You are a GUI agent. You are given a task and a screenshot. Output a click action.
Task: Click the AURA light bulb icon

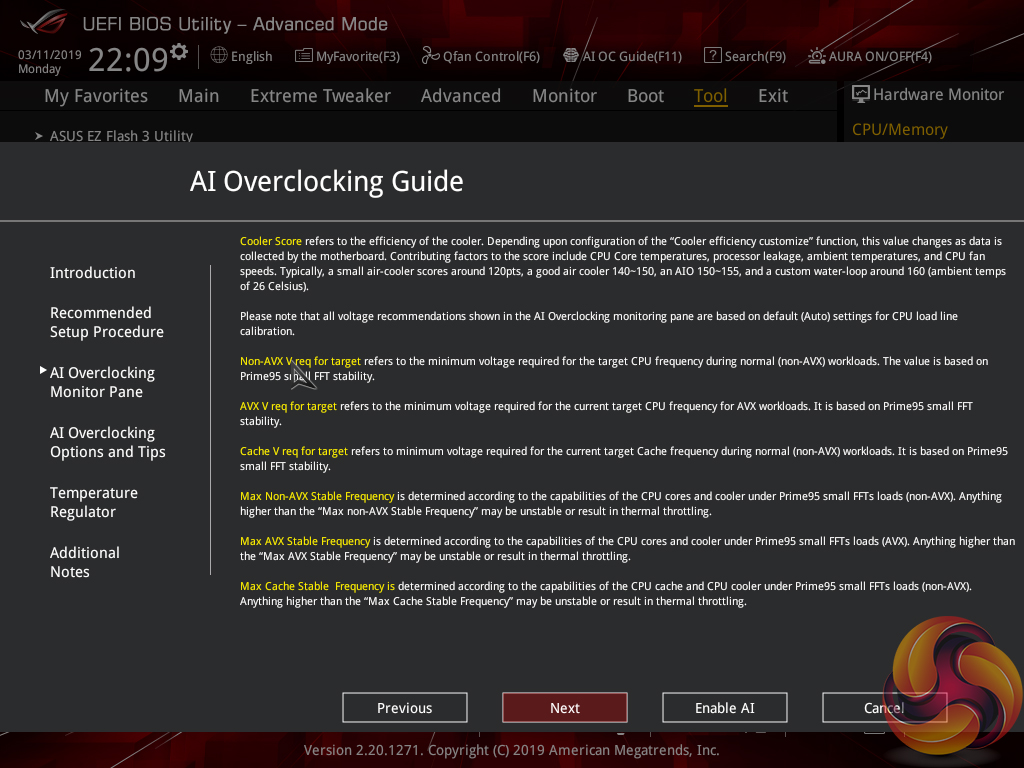(816, 56)
